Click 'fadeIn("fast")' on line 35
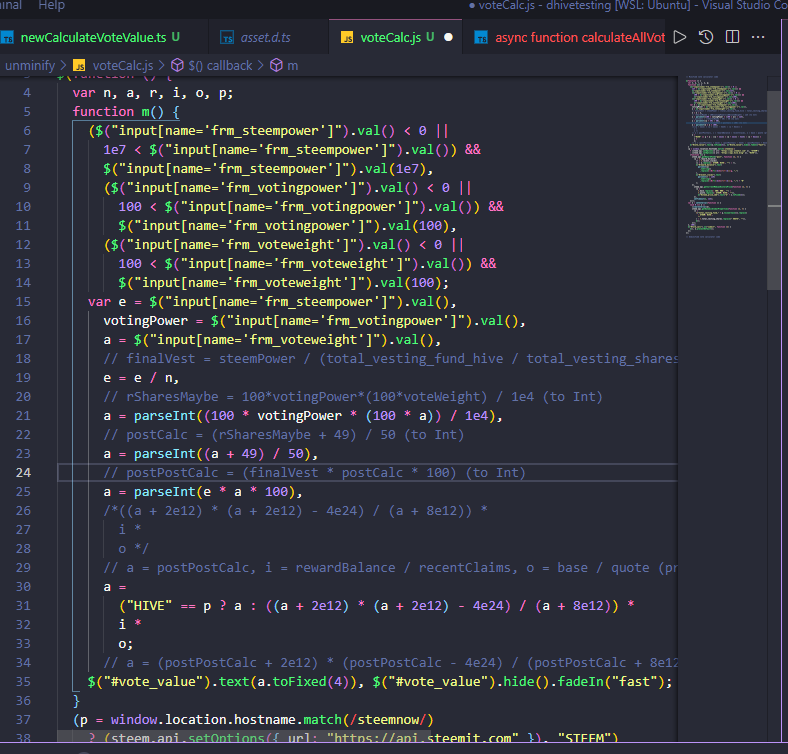This screenshot has height=754, width=788. [x=611, y=682]
